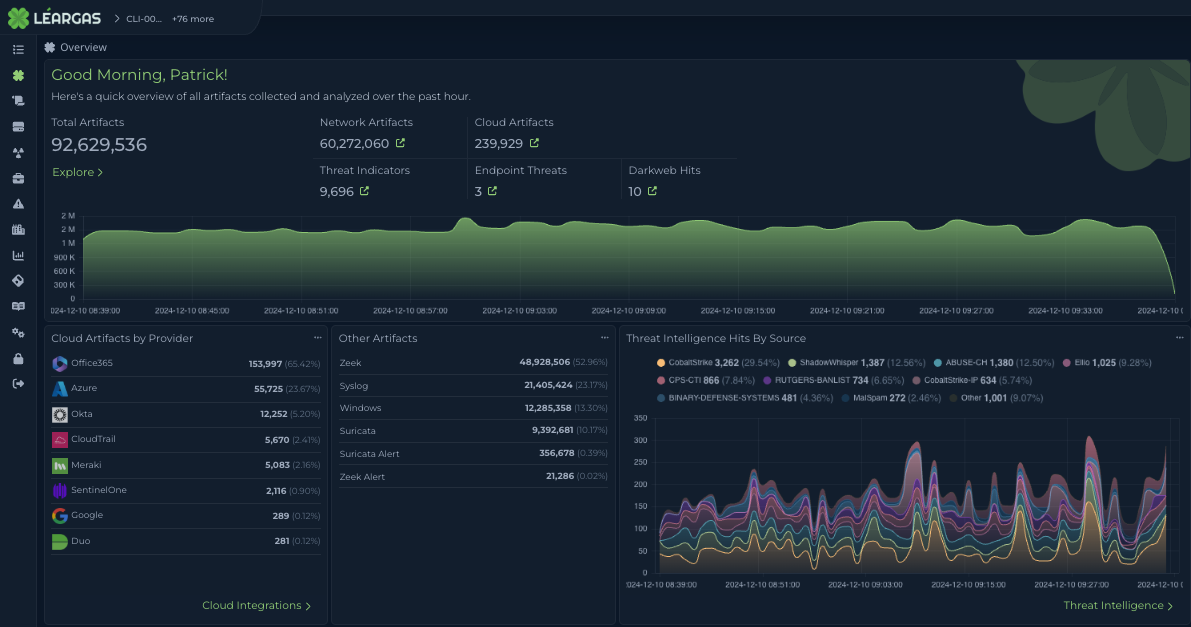Screen dimensions: 1191x627
Task: Open the warning triangle alerts icon
Action: 18,204
